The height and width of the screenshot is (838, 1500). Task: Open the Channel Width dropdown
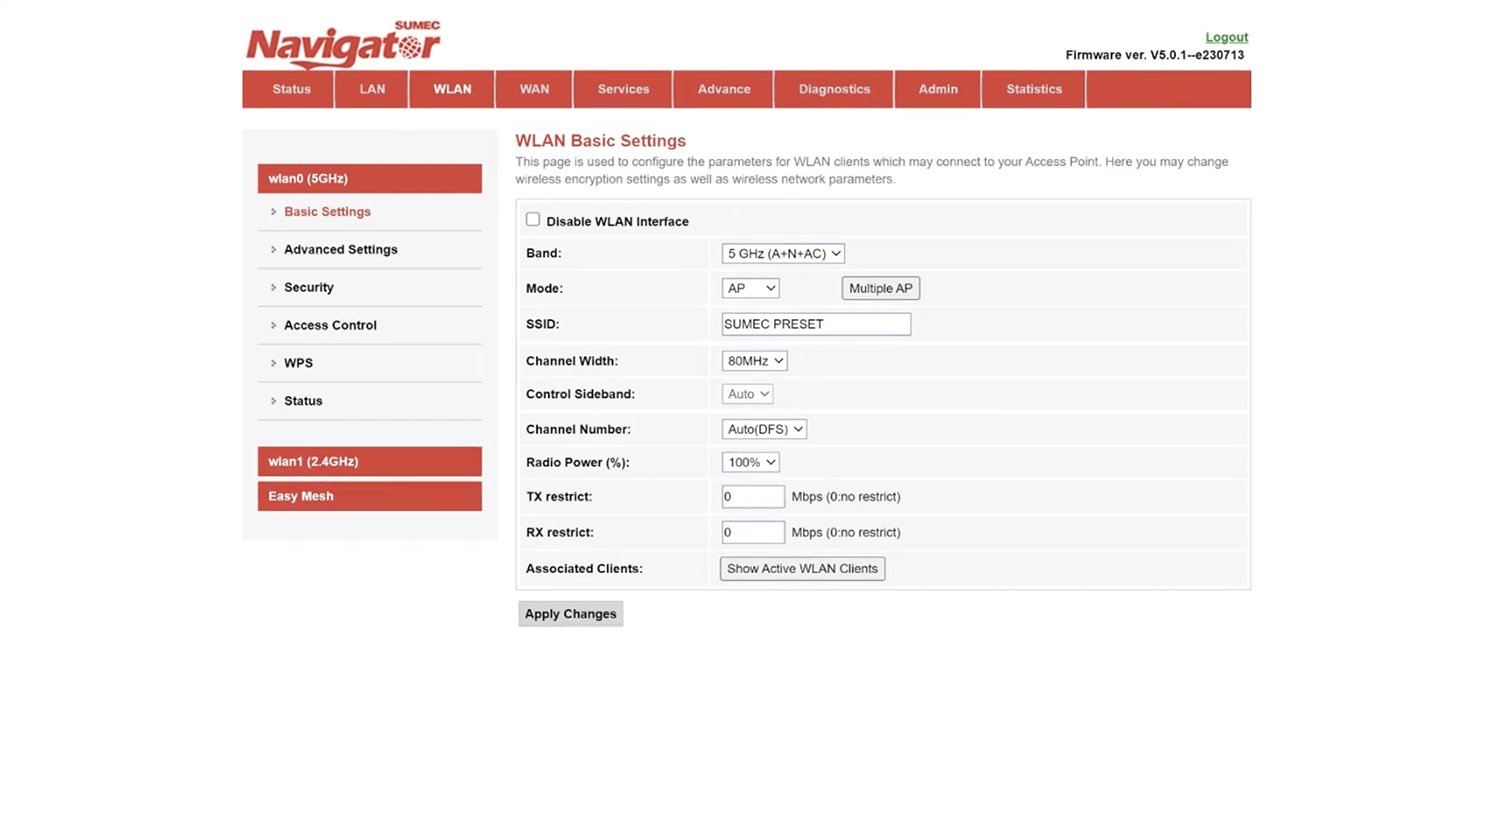[754, 361]
